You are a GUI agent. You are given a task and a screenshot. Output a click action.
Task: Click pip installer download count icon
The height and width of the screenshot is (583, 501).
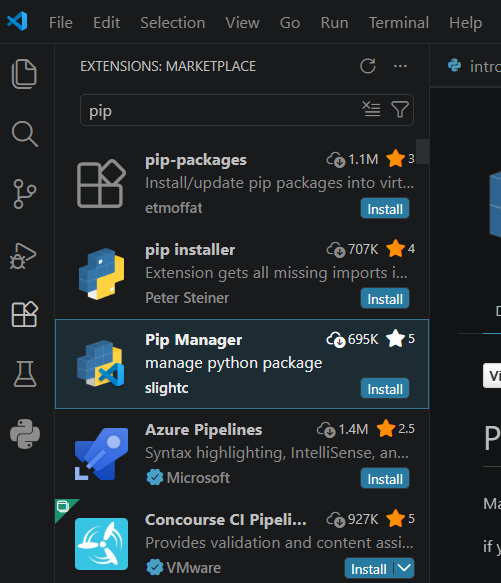[336, 249]
